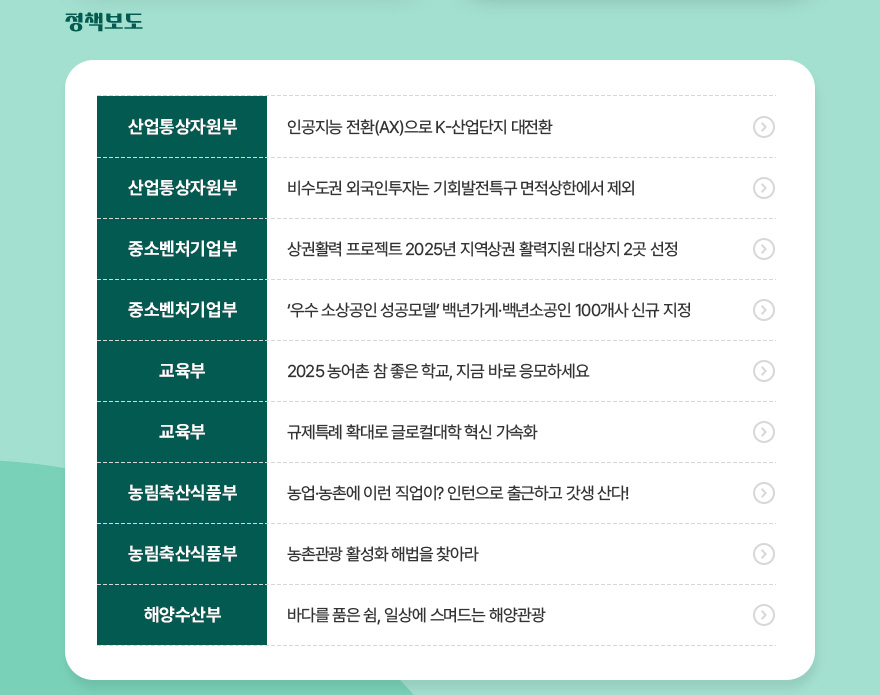Click the circle arrow beside the 백년가게·백년소공인 headline
This screenshot has height=695, width=880.
point(763,310)
